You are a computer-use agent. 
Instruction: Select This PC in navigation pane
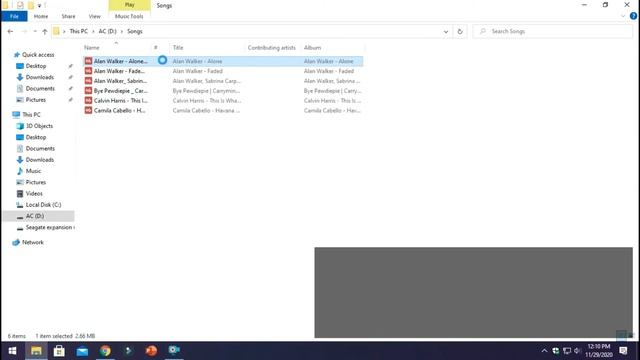(x=31, y=115)
